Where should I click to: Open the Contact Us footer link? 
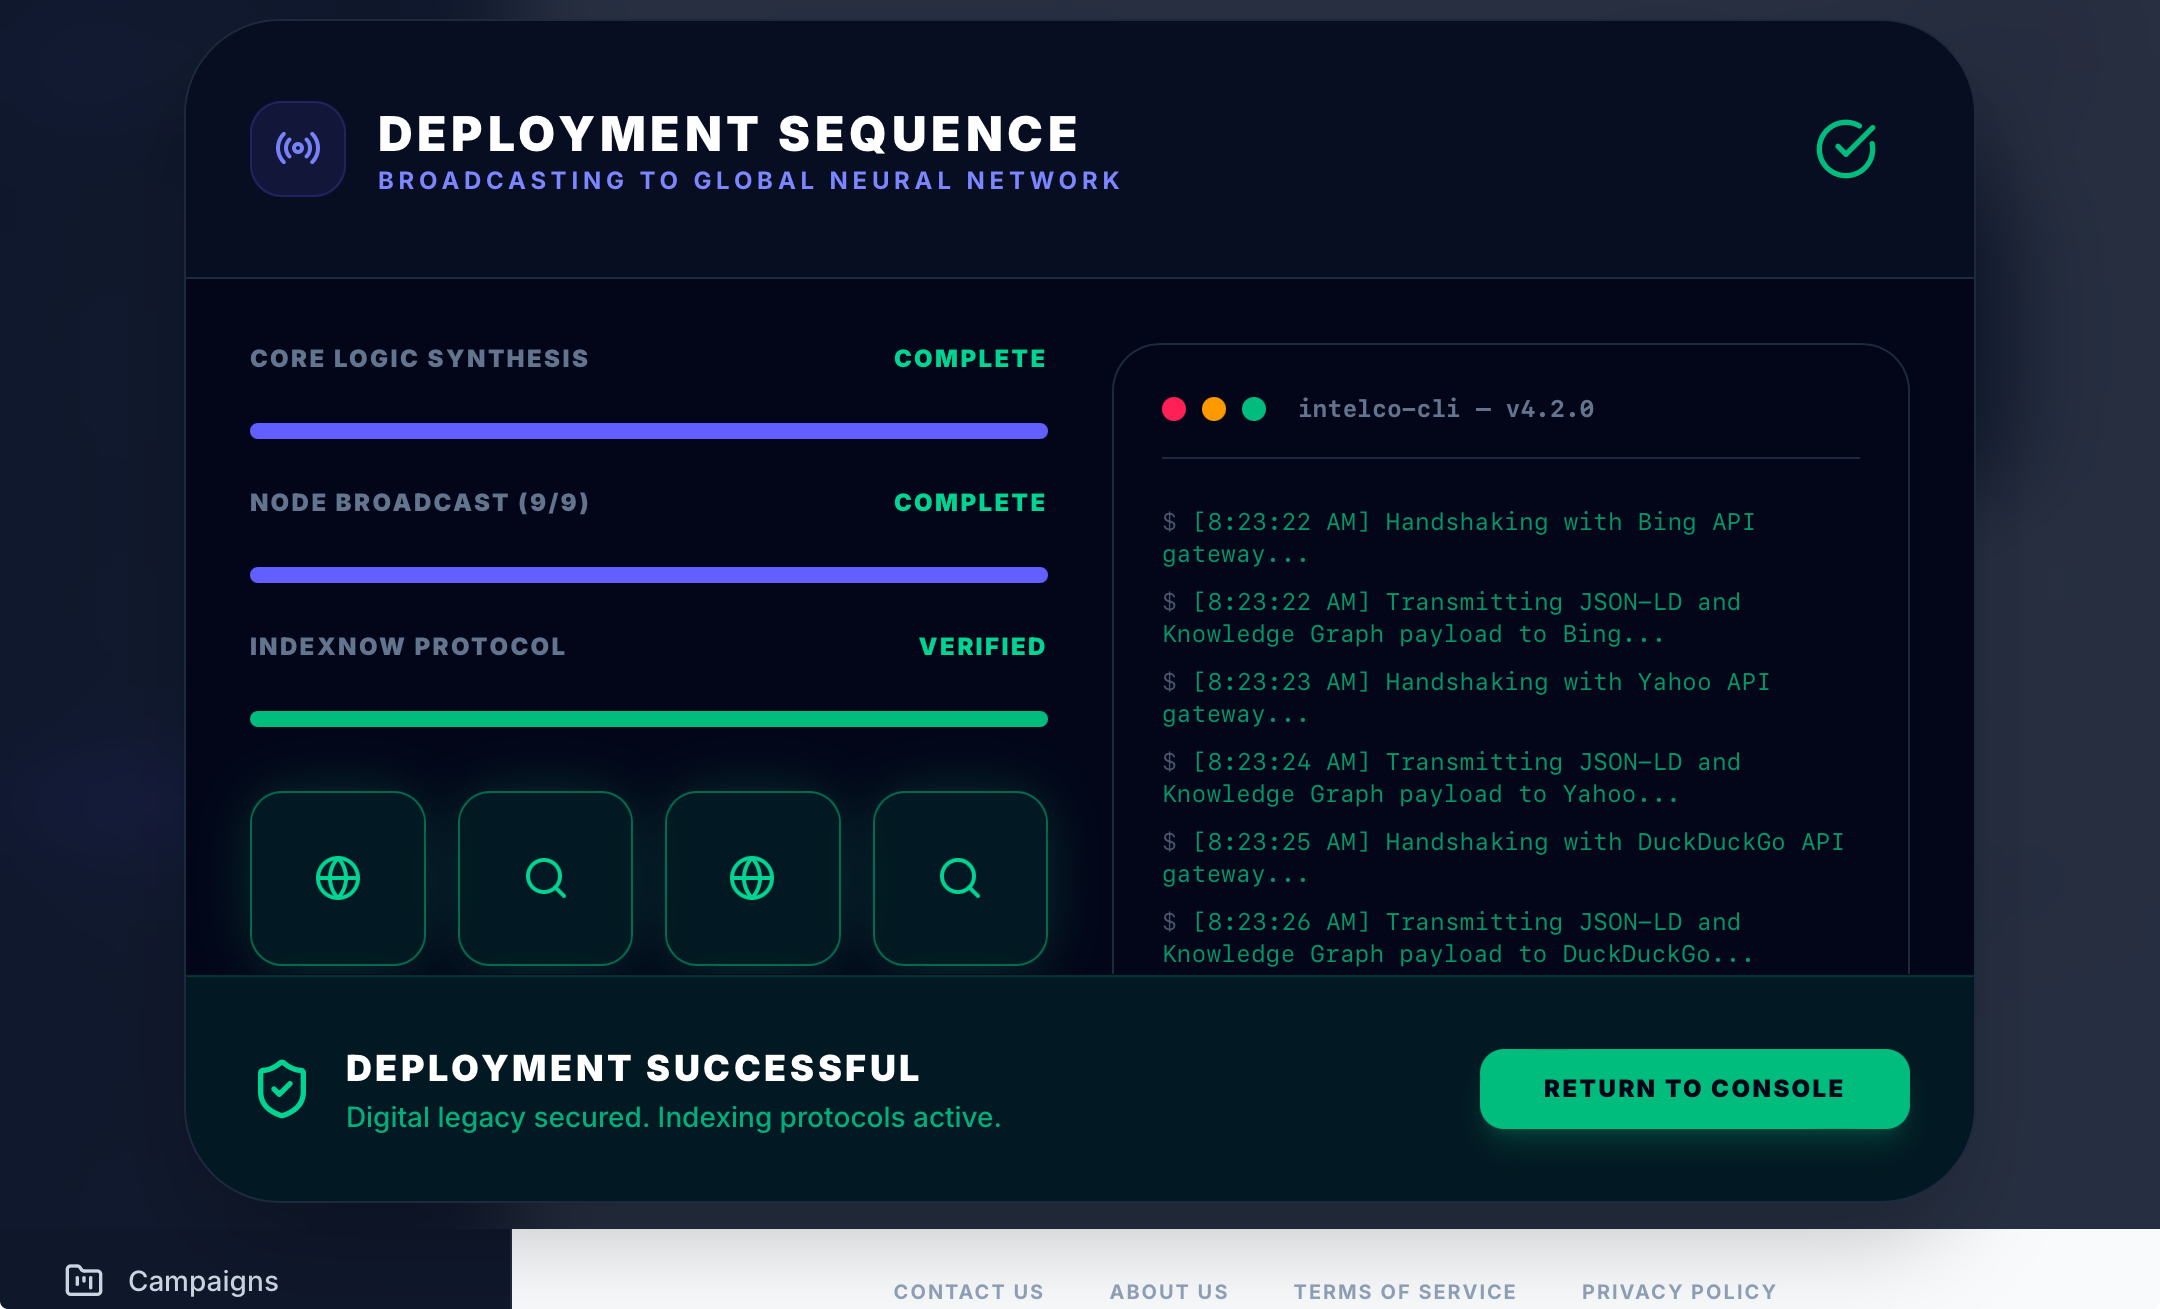click(968, 1291)
